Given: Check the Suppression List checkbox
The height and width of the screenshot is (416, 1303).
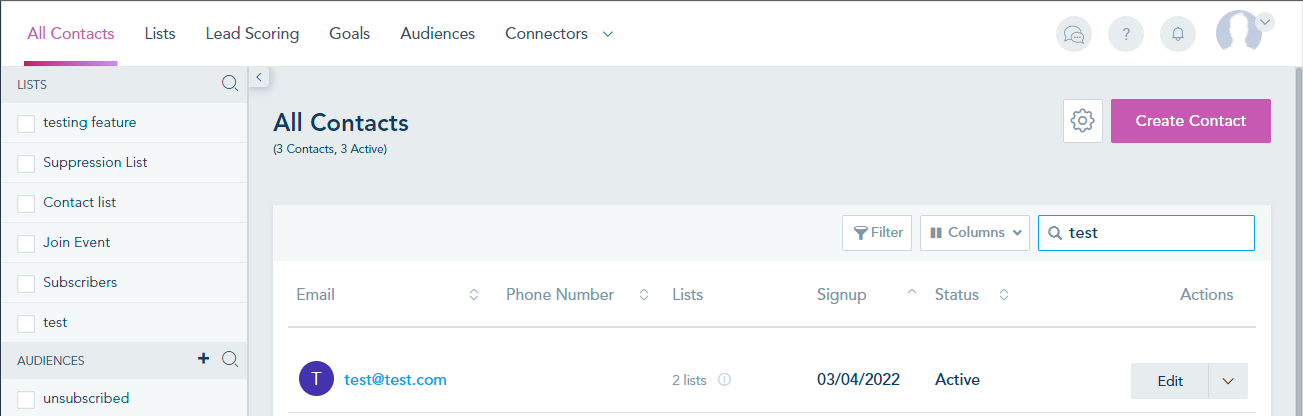Looking at the screenshot, I should click(26, 163).
